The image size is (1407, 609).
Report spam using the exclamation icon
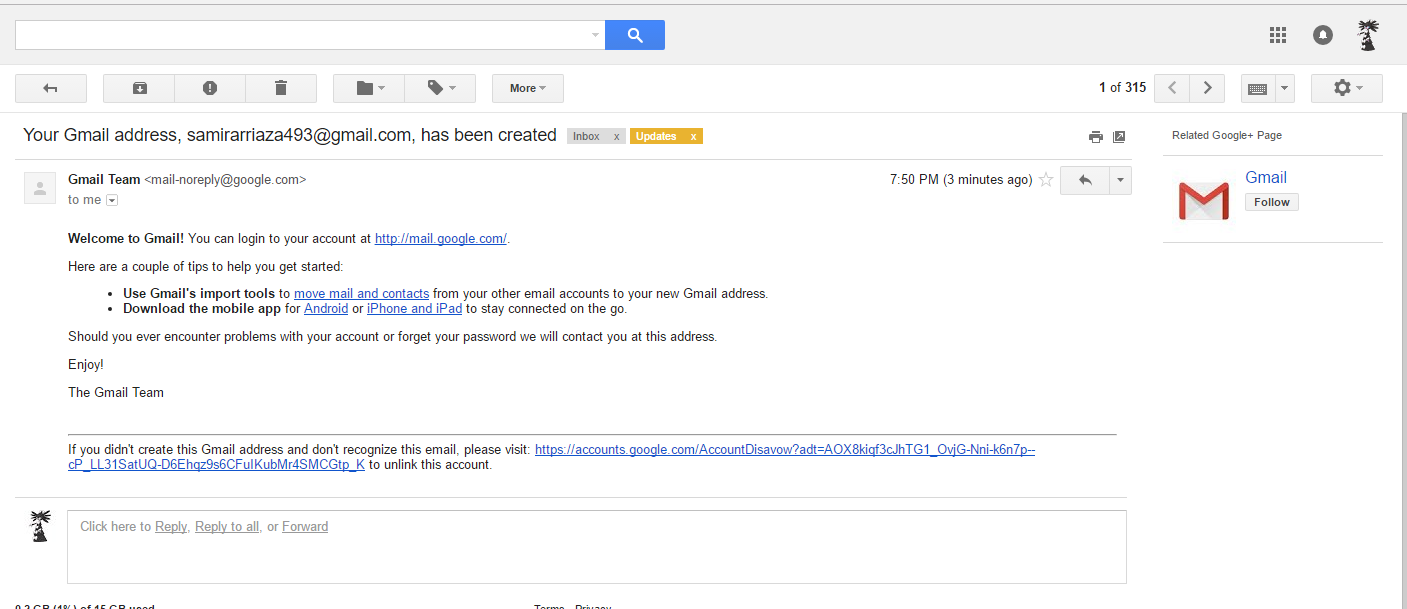[210, 88]
